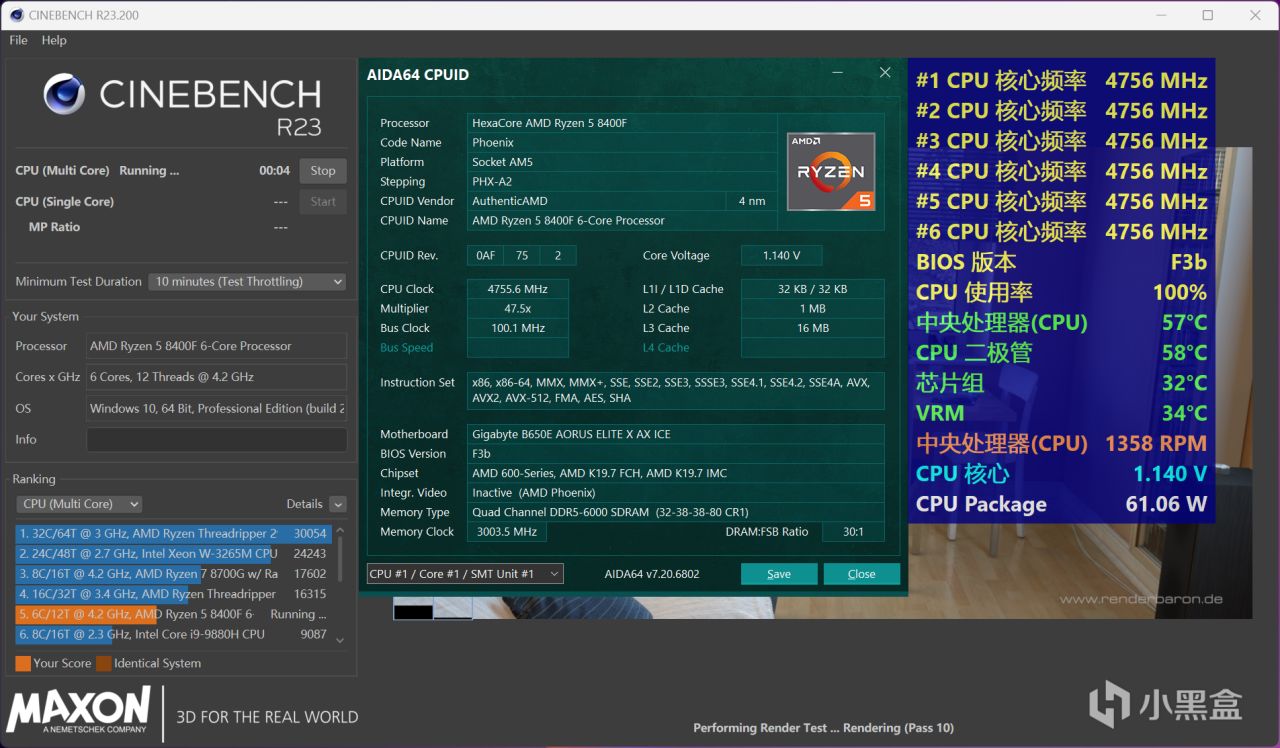Image resolution: width=1280 pixels, height=748 pixels.
Task: Click the DRAM:FSB Ratio value '30:1'
Action: coord(853,532)
